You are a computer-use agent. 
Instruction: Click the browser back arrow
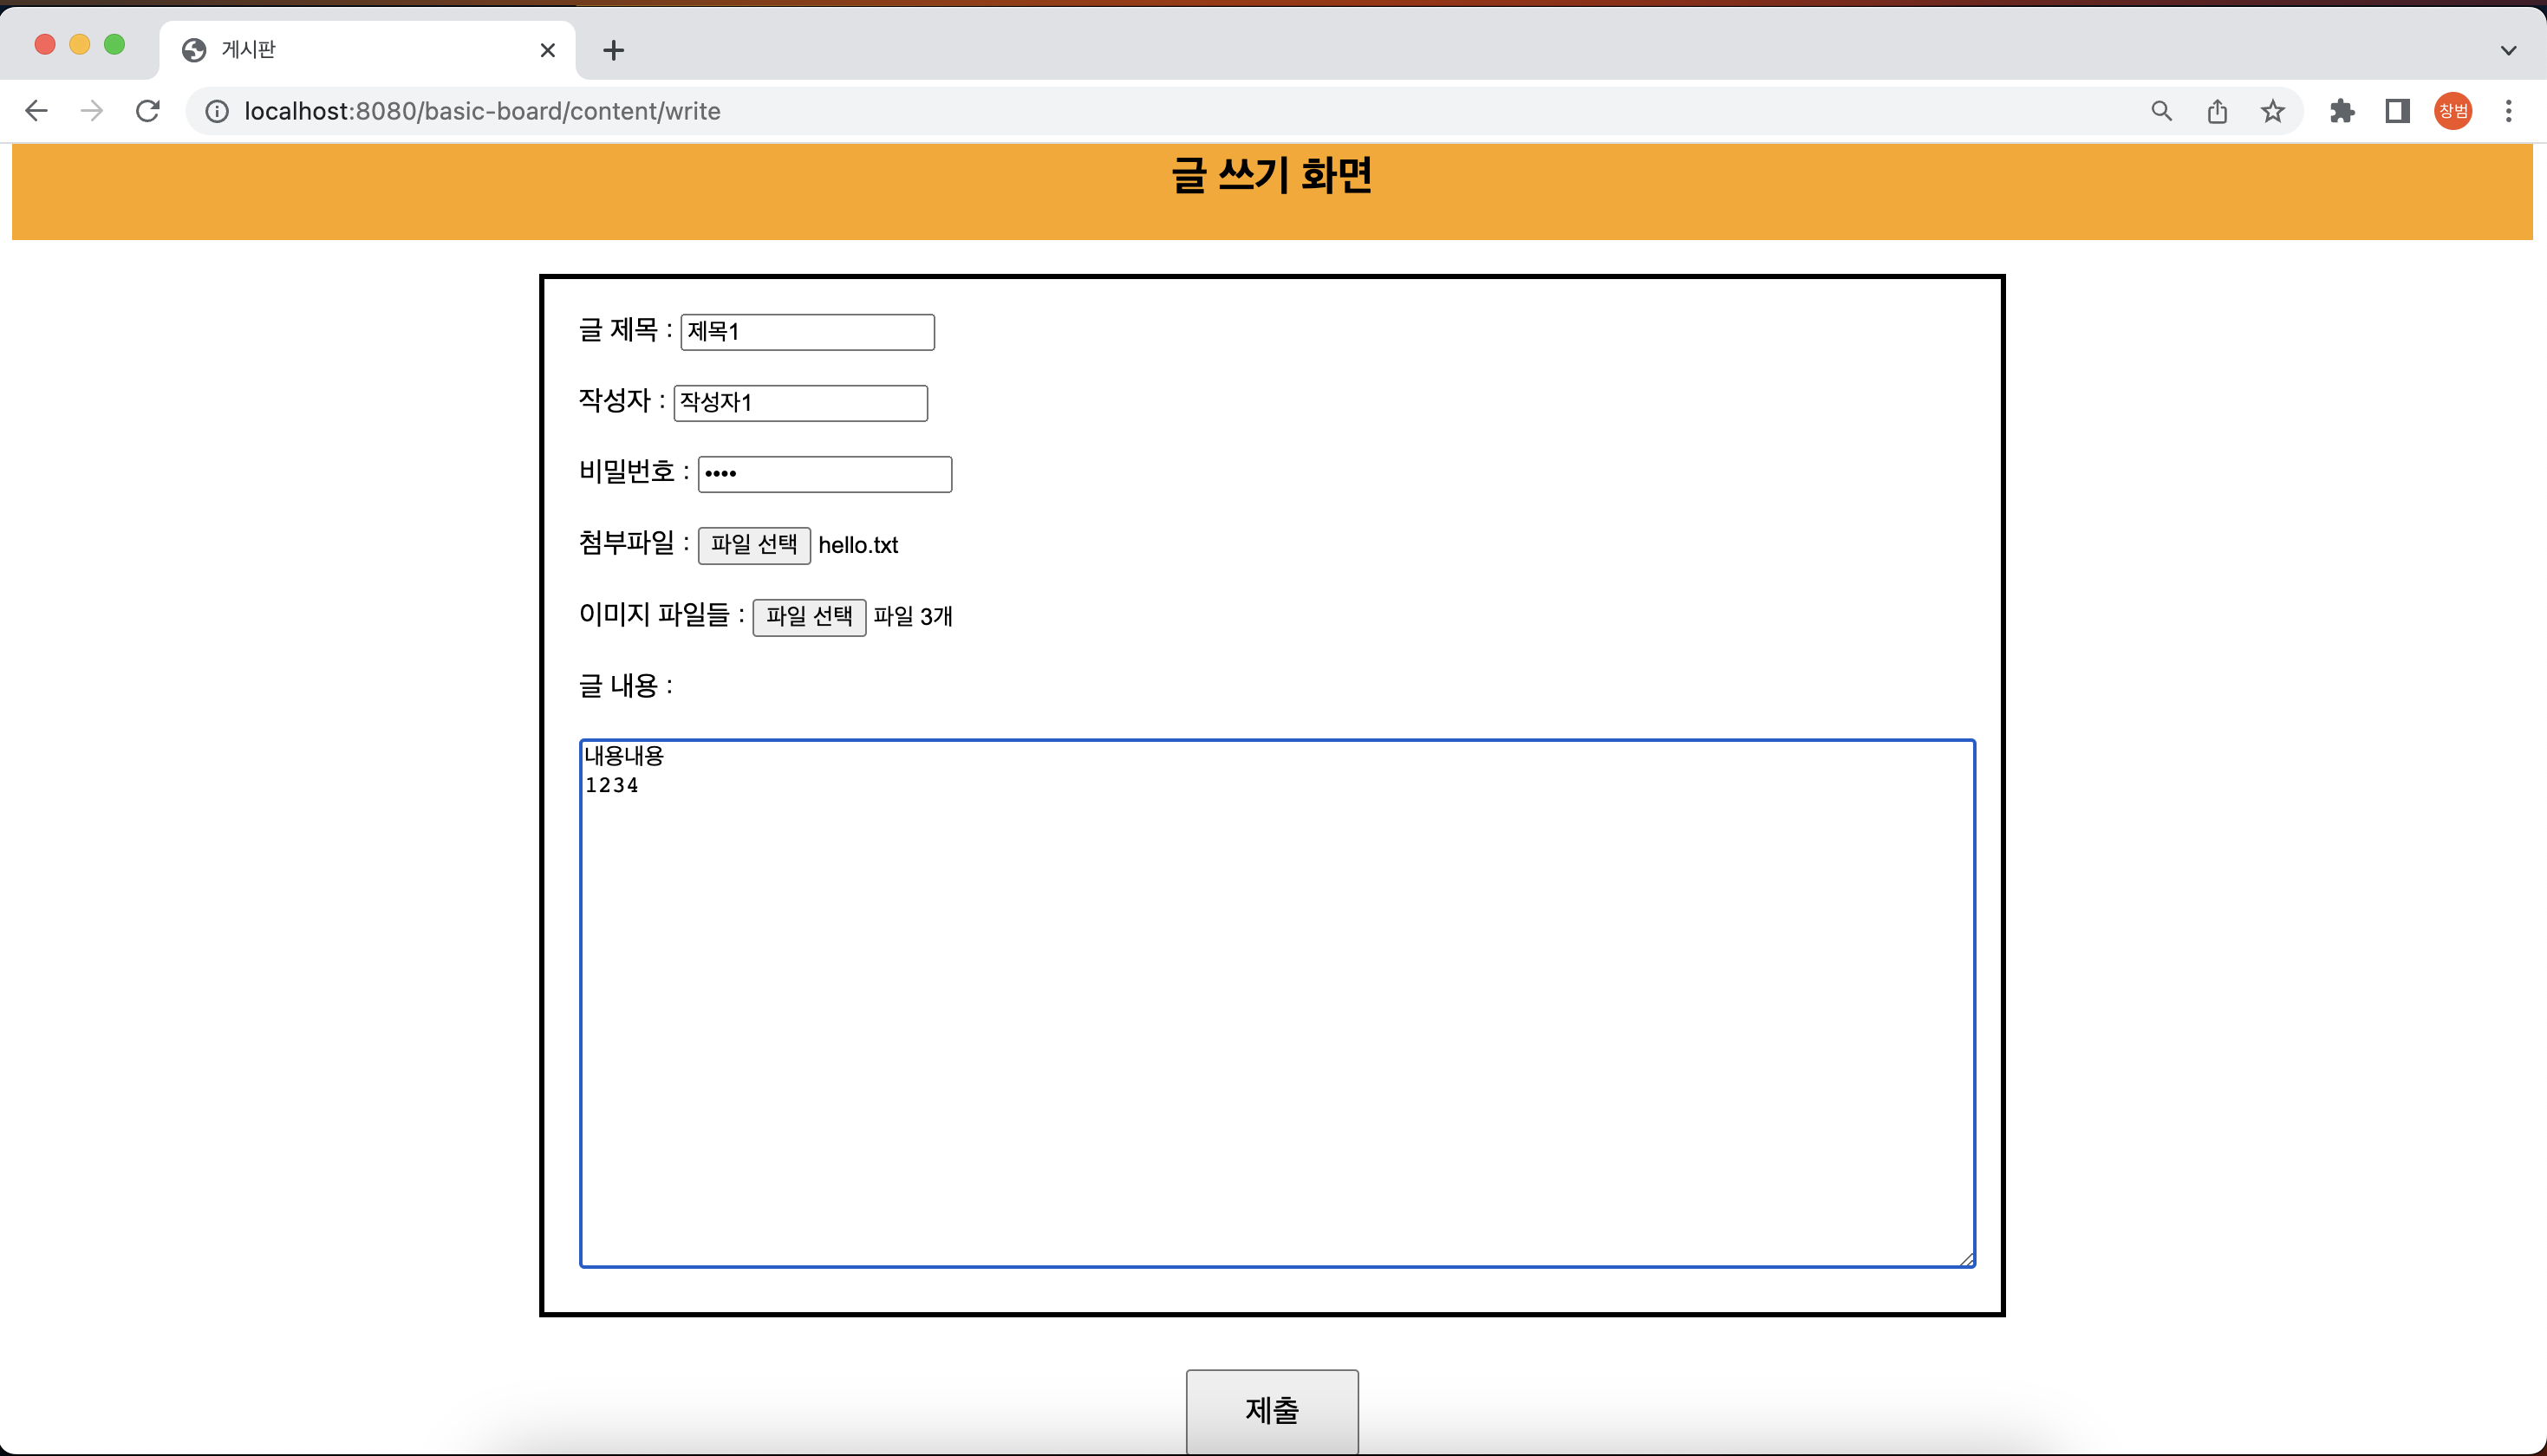[36, 111]
